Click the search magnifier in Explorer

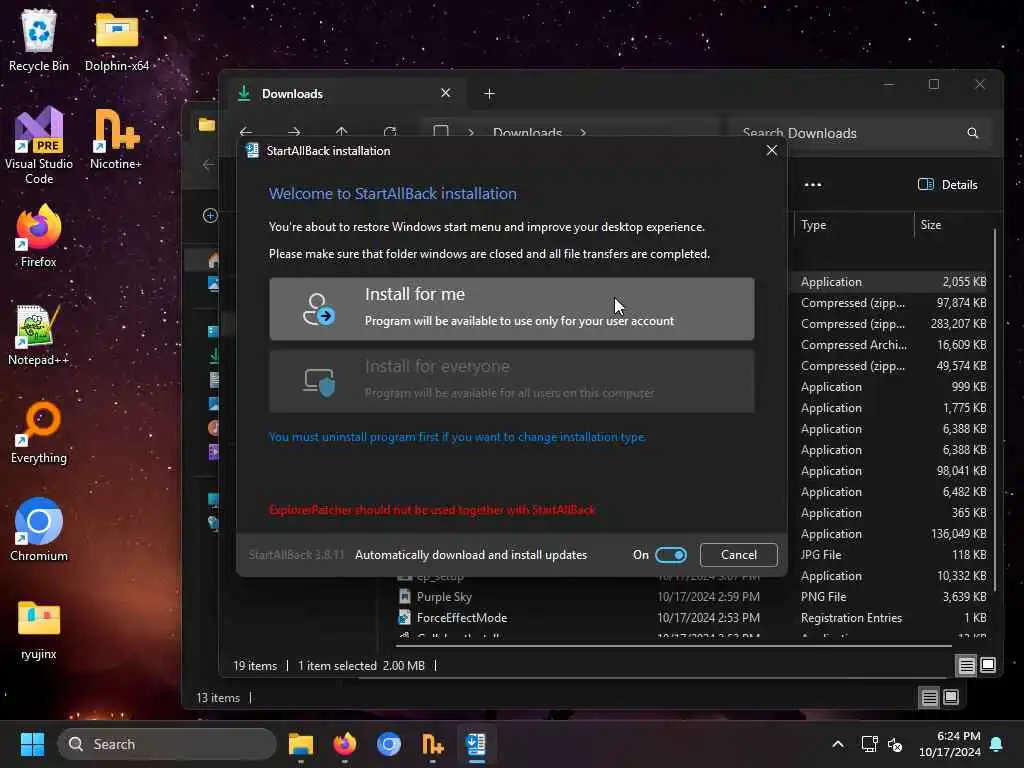(x=972, y=133)
